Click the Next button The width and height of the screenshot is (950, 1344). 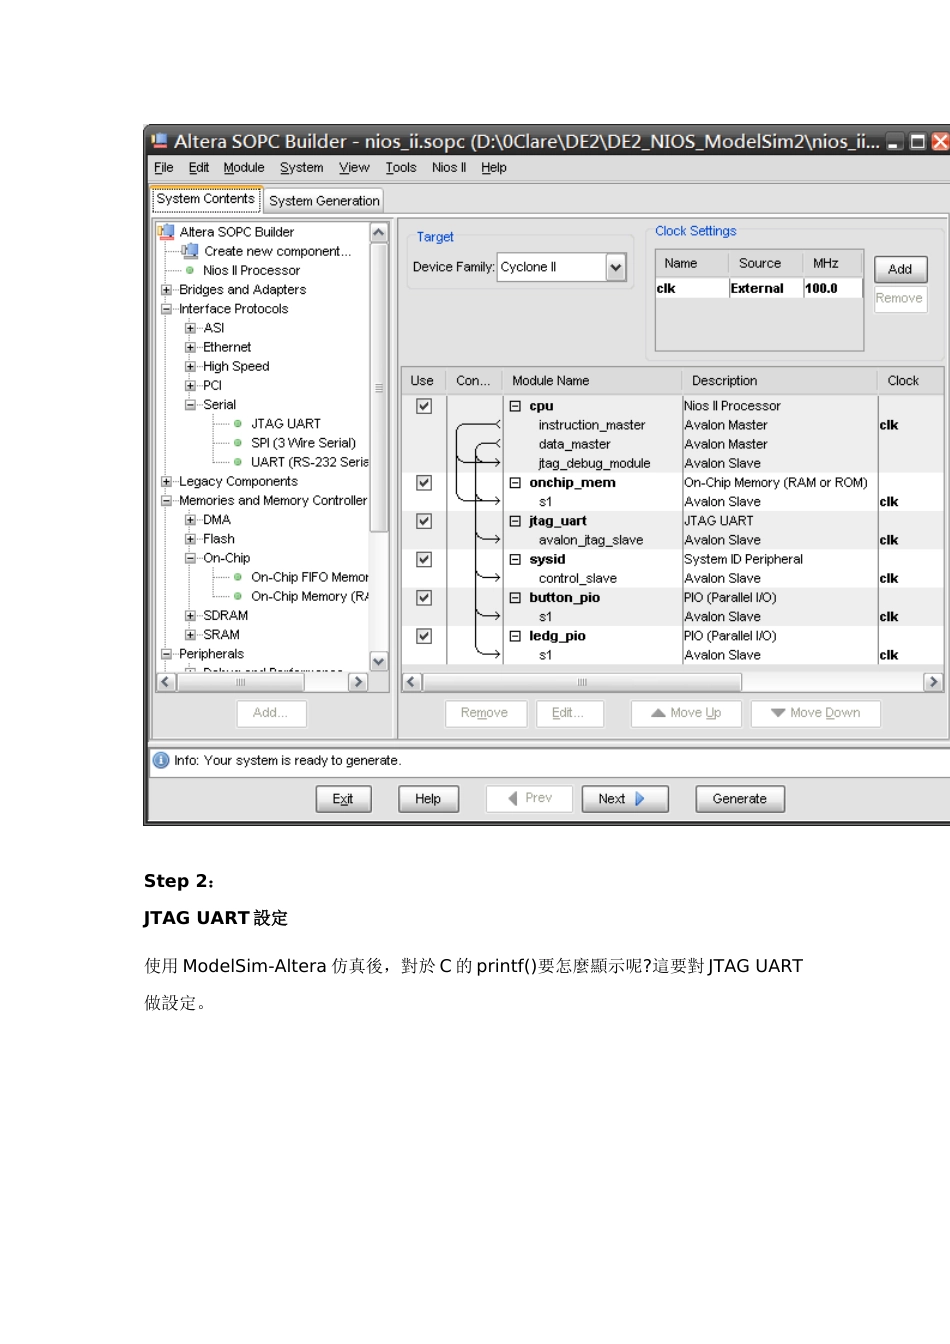click(x=625, y=799)
